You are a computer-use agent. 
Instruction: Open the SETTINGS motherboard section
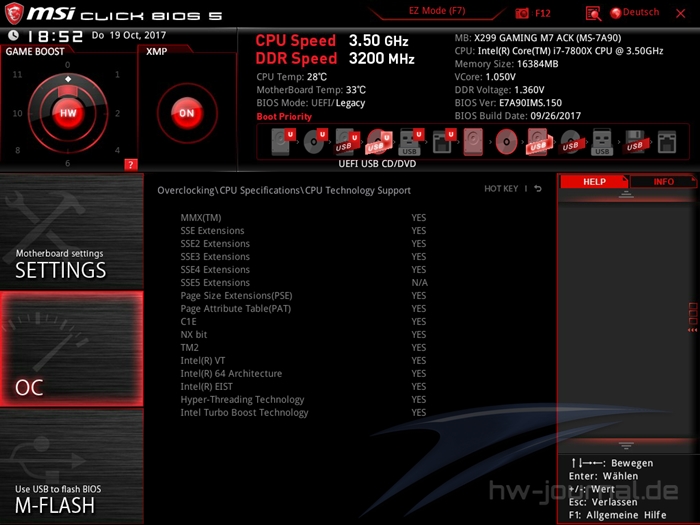pos(72,231)
